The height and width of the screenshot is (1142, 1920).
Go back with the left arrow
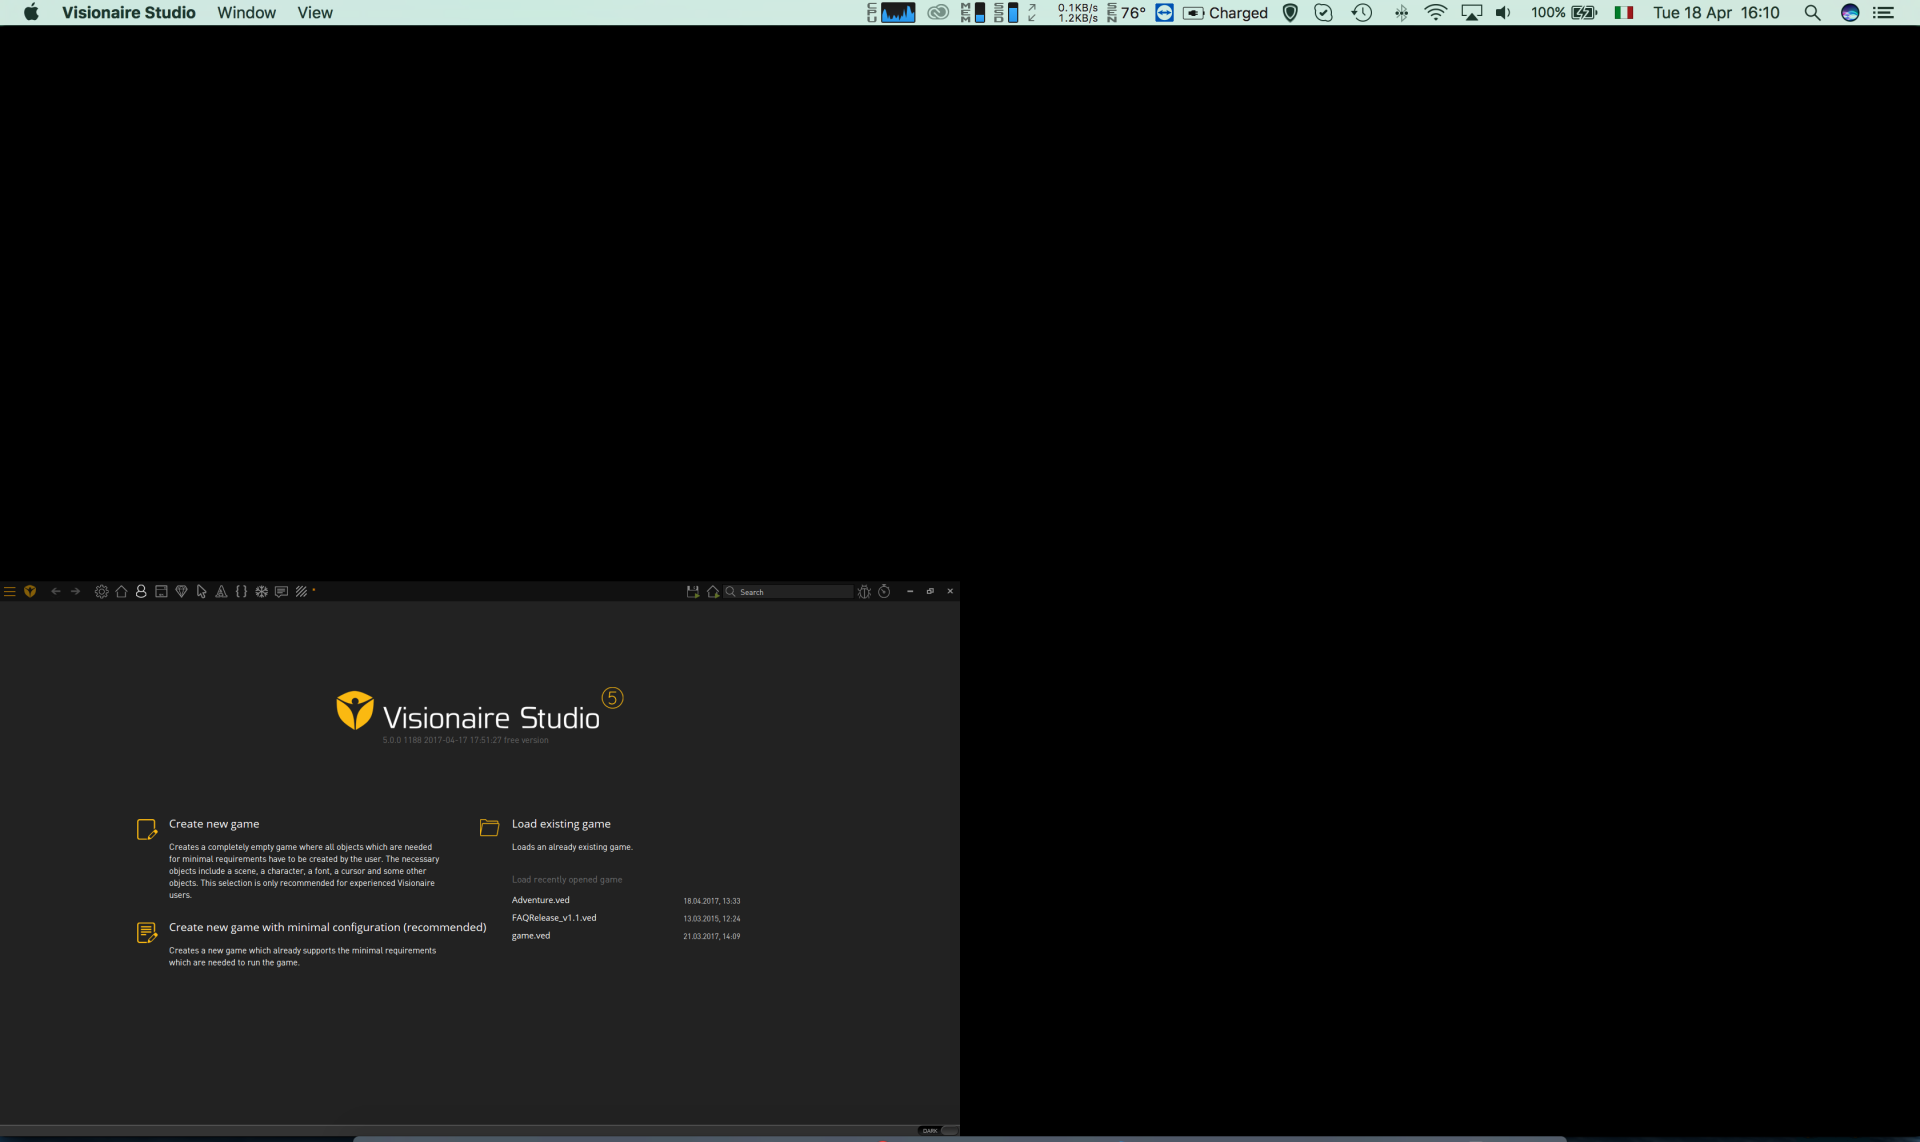coord(56,592)
